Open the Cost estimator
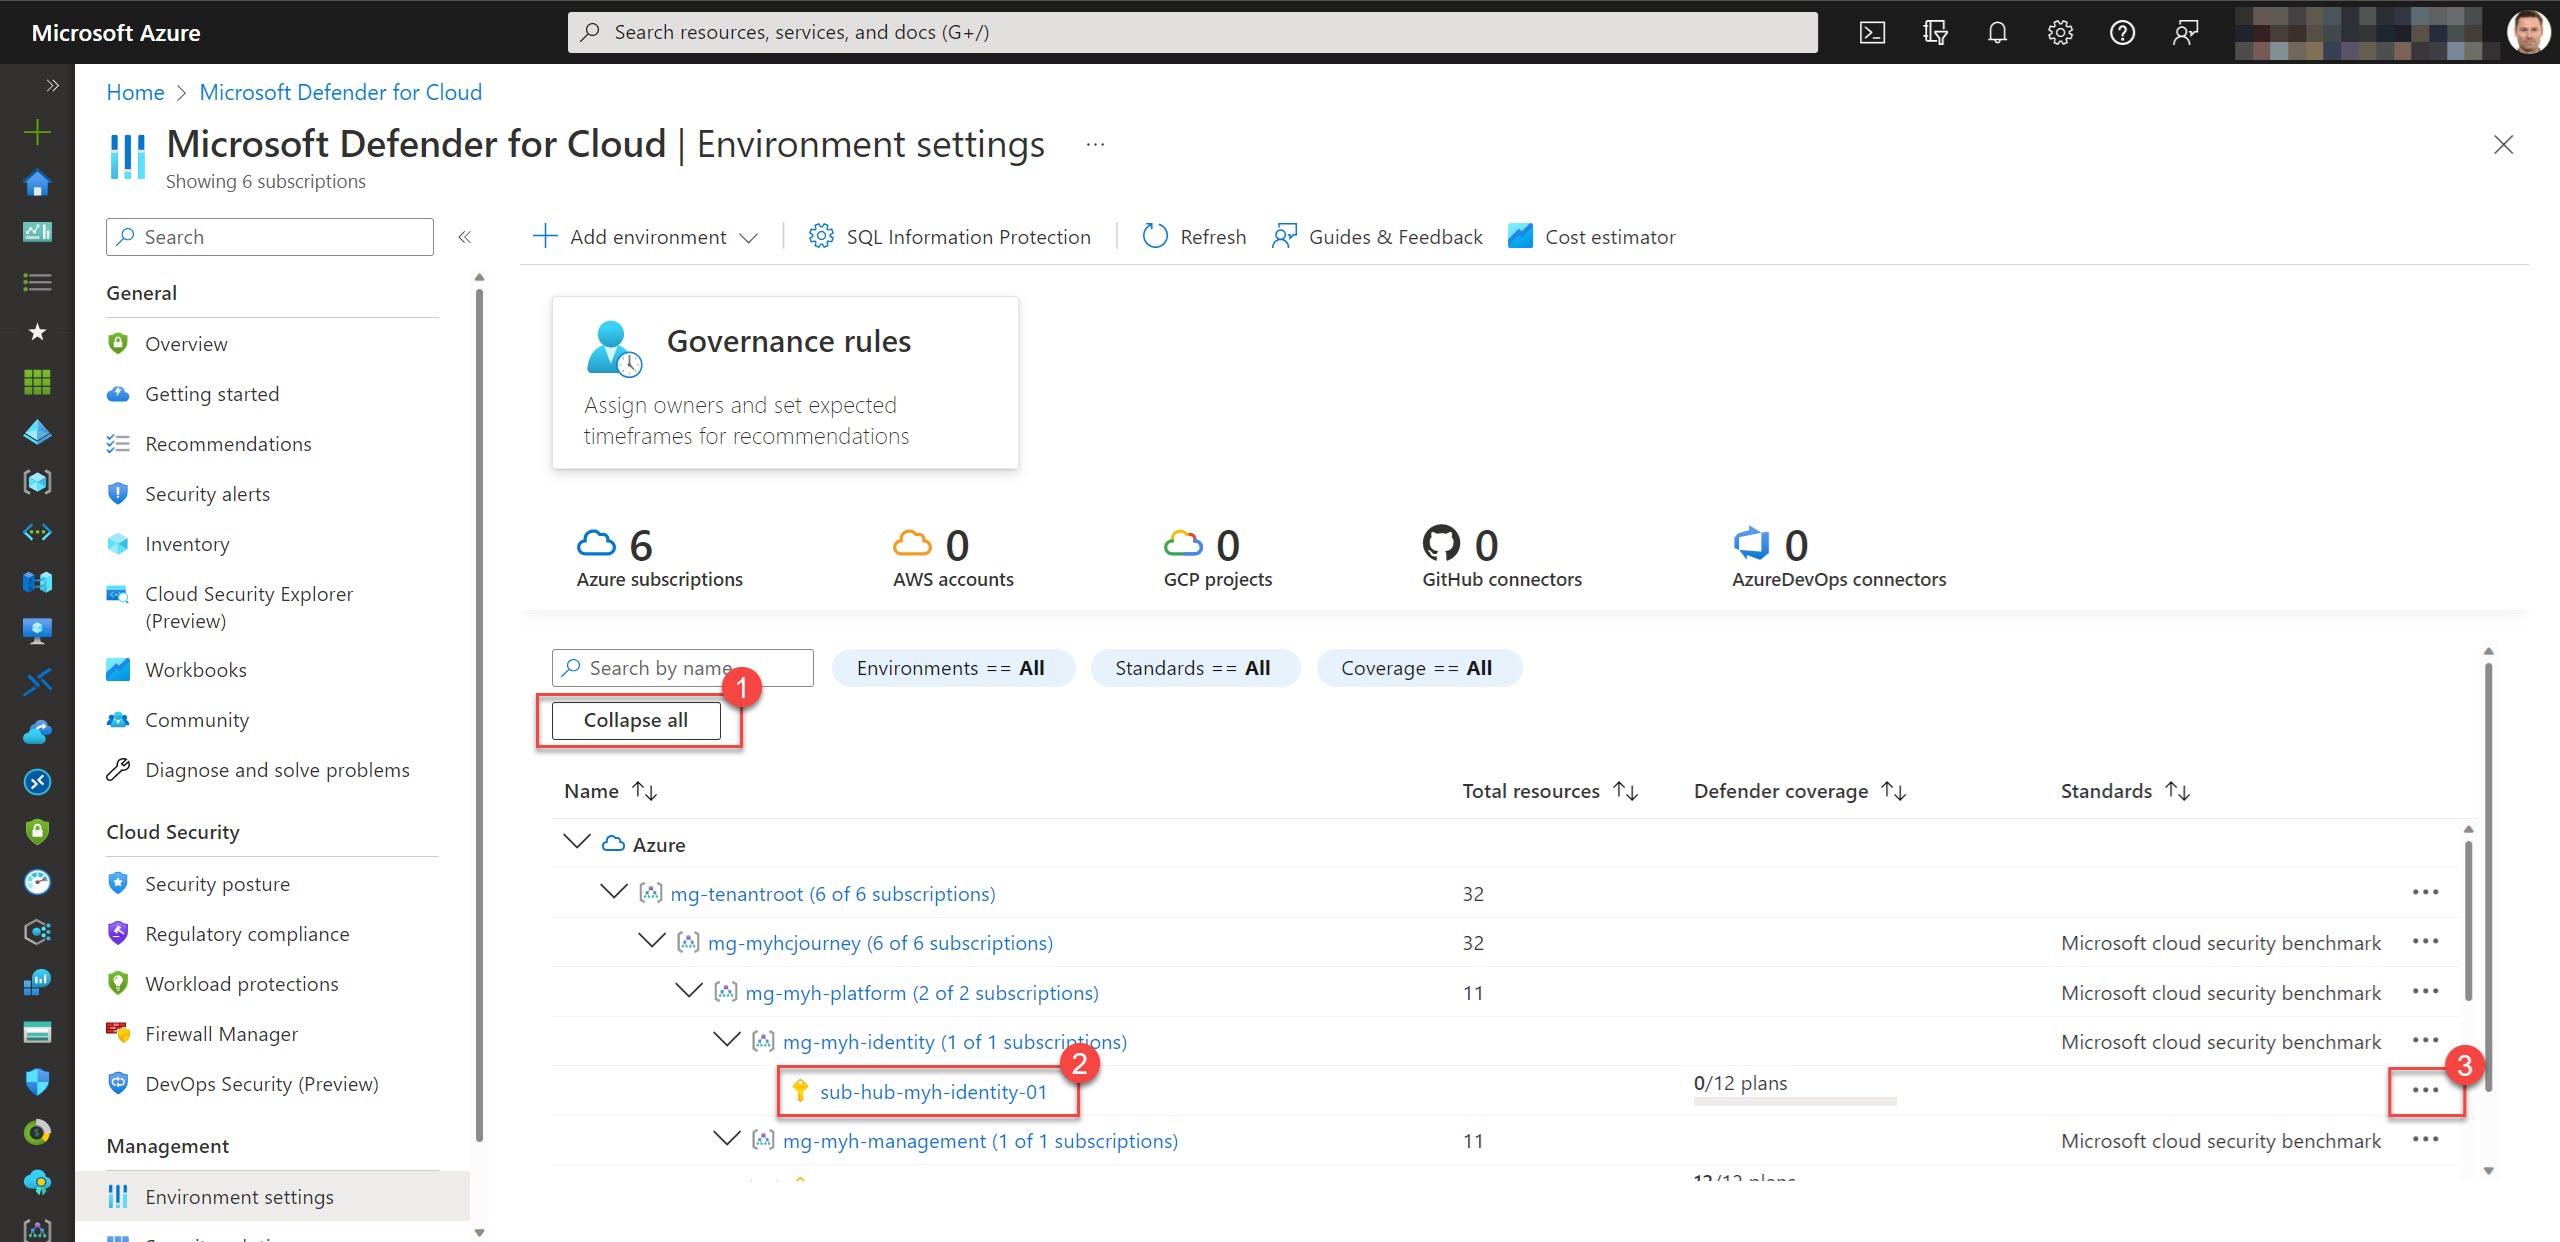This screenshot has height=1242, width=2560. tap(1591, 237)
